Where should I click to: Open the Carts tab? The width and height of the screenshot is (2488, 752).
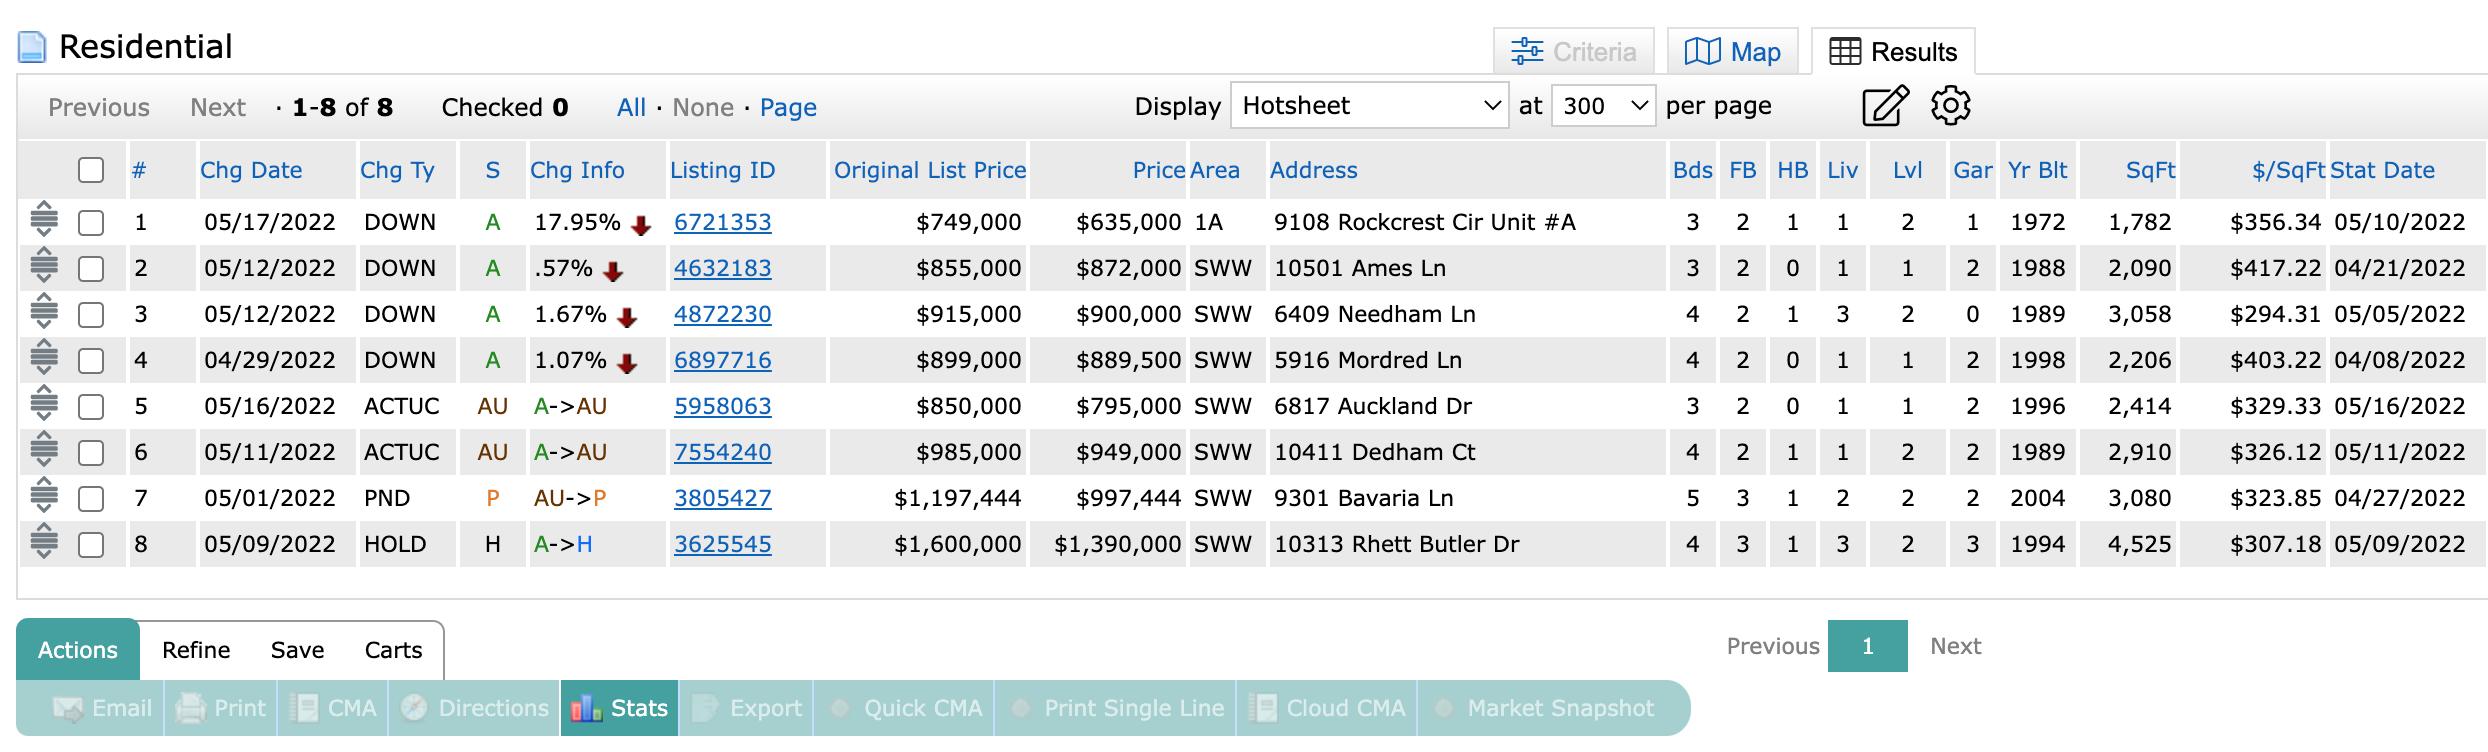(x=393, y=650)
